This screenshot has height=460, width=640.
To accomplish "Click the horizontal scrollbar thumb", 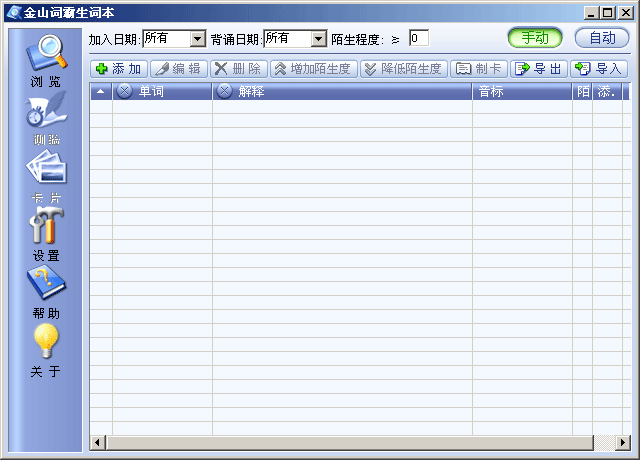I will click(x=349, y=442).
